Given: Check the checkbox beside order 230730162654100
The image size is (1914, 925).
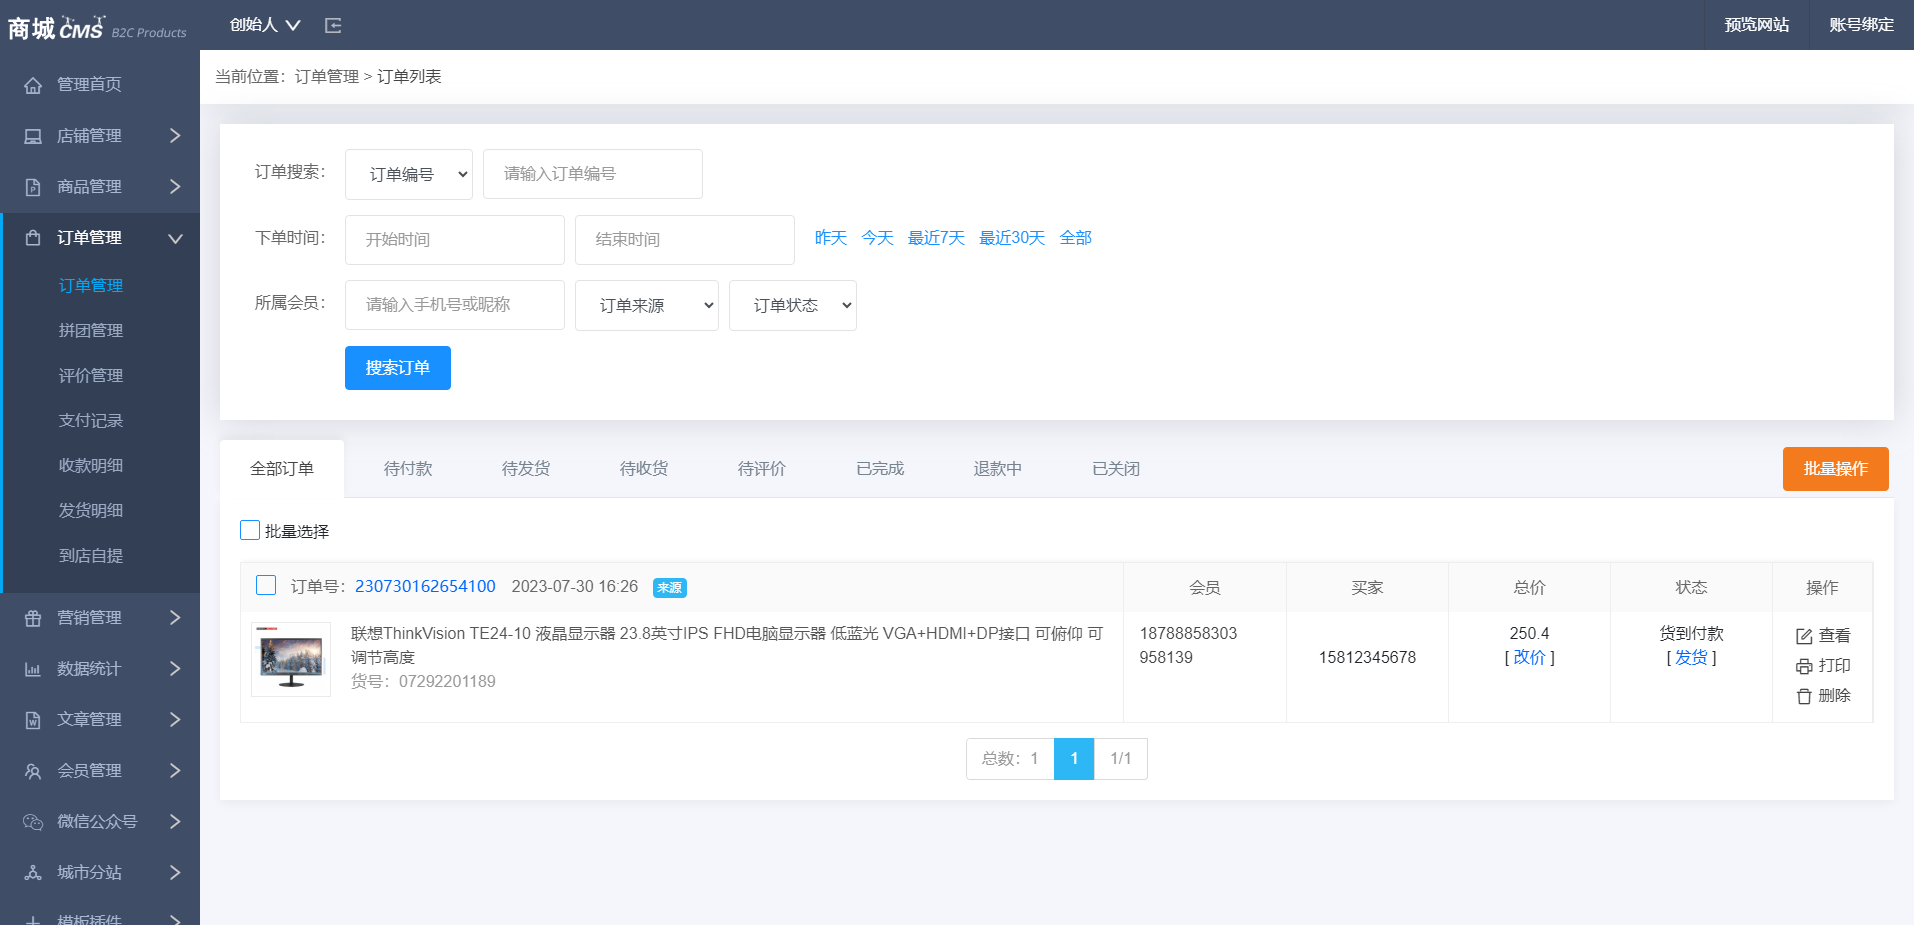Looking at the screenshot, I should (x=266, y=585).
